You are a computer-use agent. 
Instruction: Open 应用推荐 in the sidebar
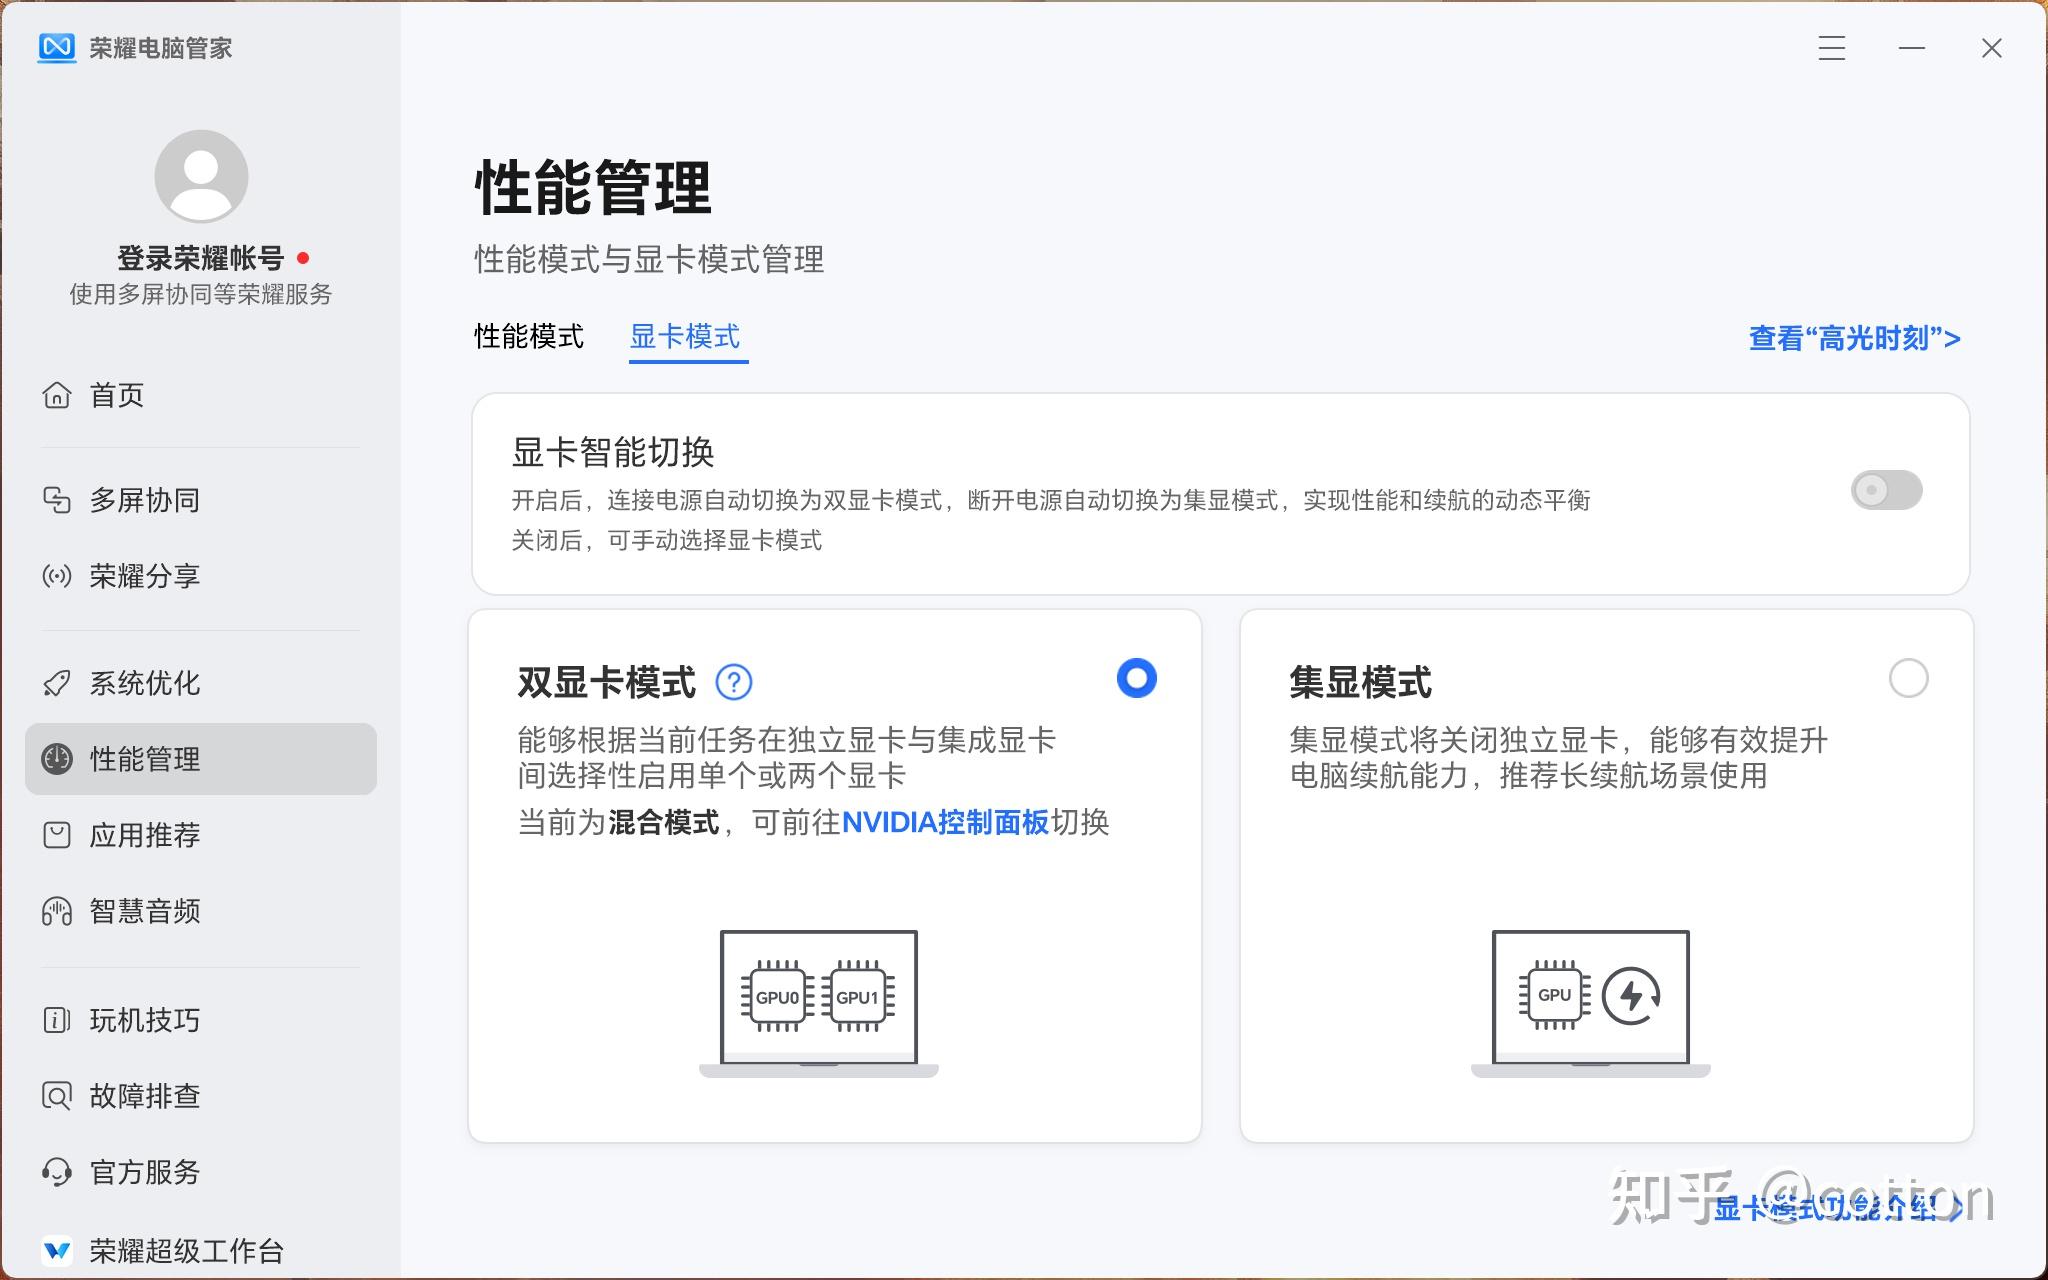point(201,835)
